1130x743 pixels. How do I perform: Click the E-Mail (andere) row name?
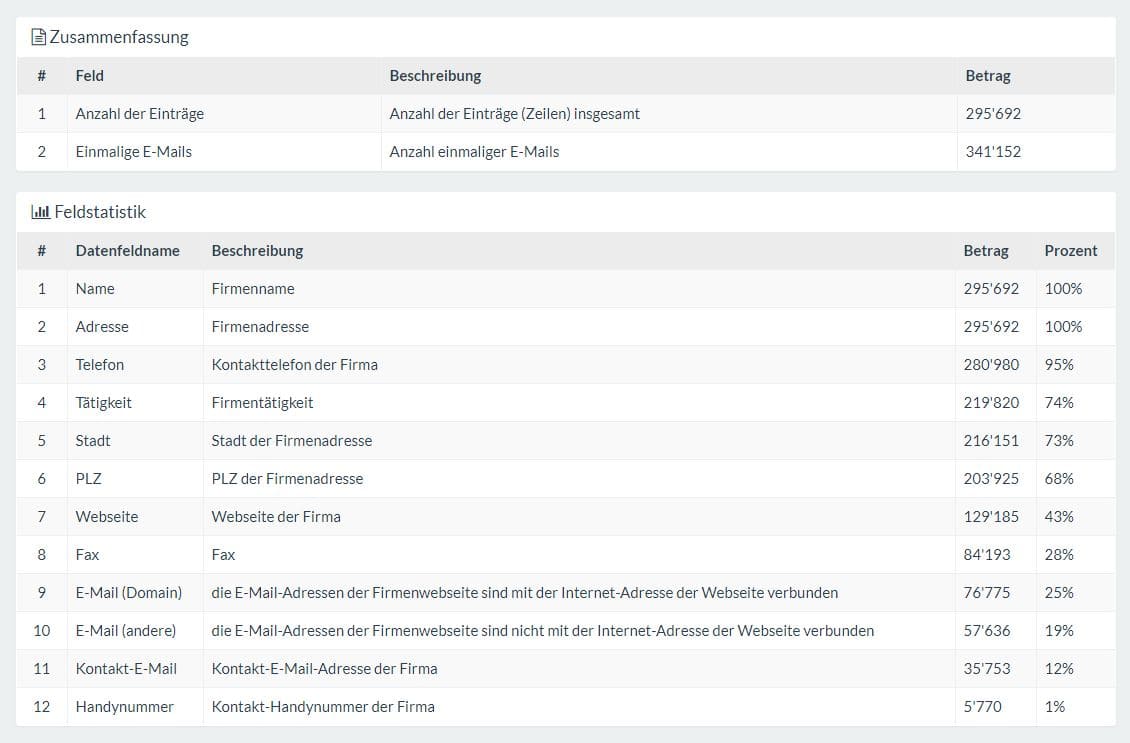tap(125, 631)
